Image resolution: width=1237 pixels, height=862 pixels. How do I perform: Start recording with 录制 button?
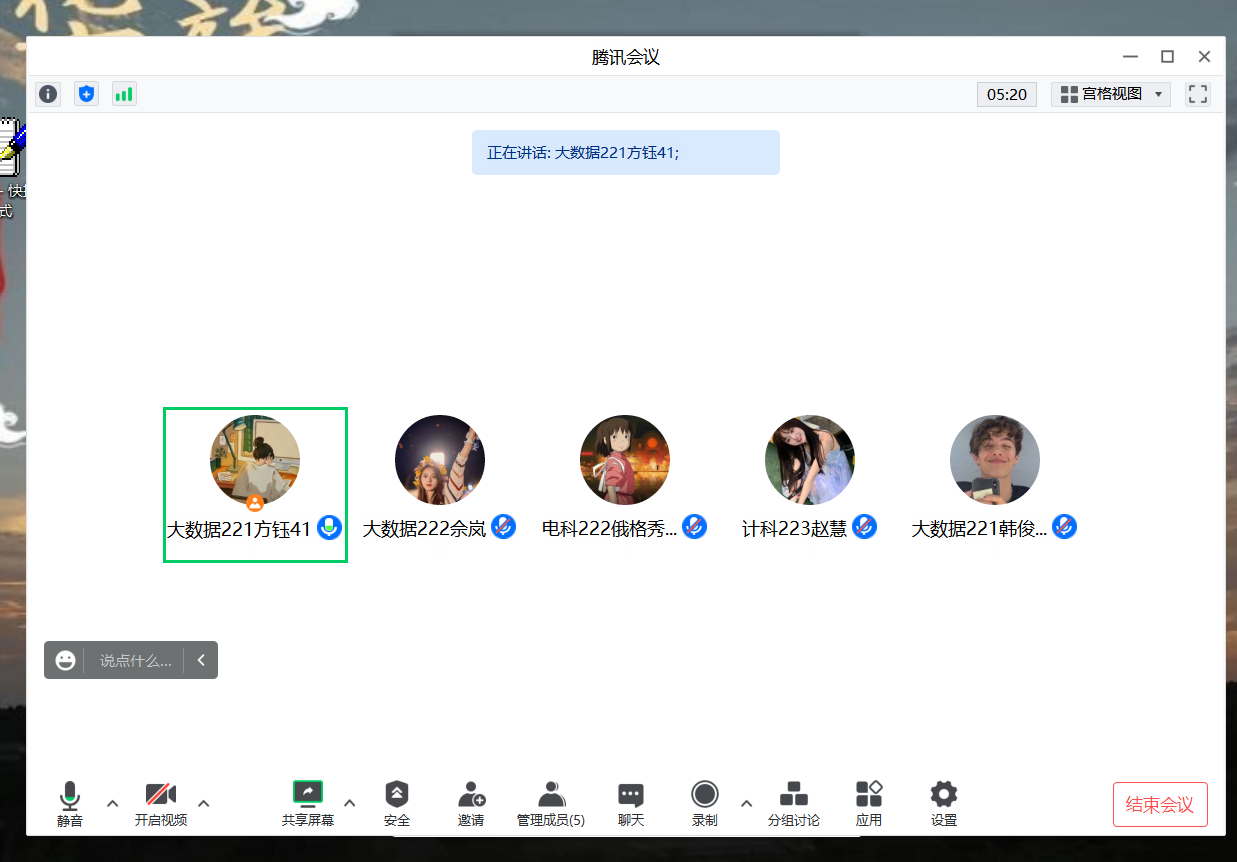click(704, 802)
